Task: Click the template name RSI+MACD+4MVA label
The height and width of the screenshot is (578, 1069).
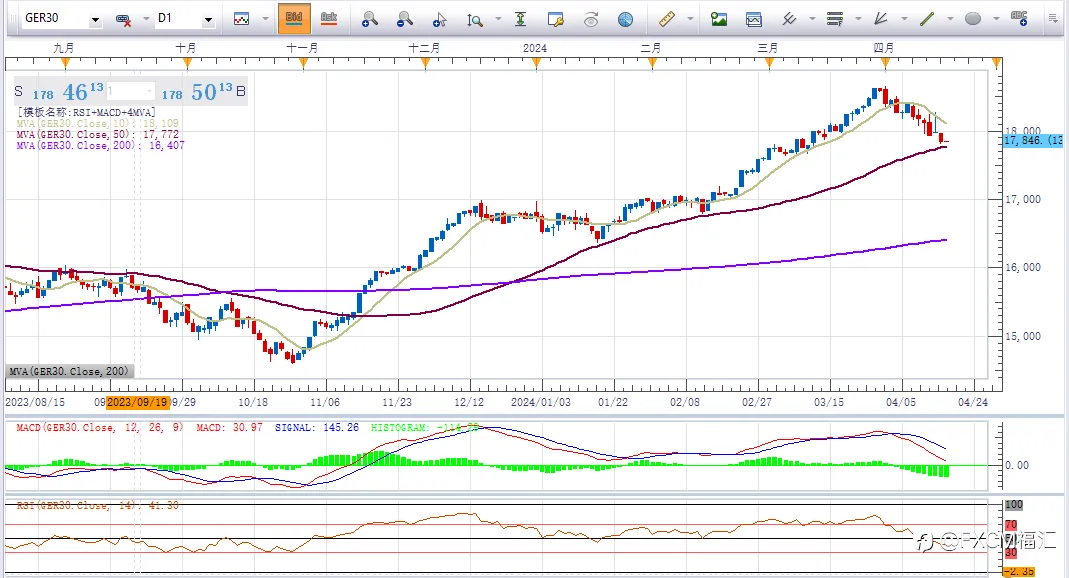Action: click(87, 112)
